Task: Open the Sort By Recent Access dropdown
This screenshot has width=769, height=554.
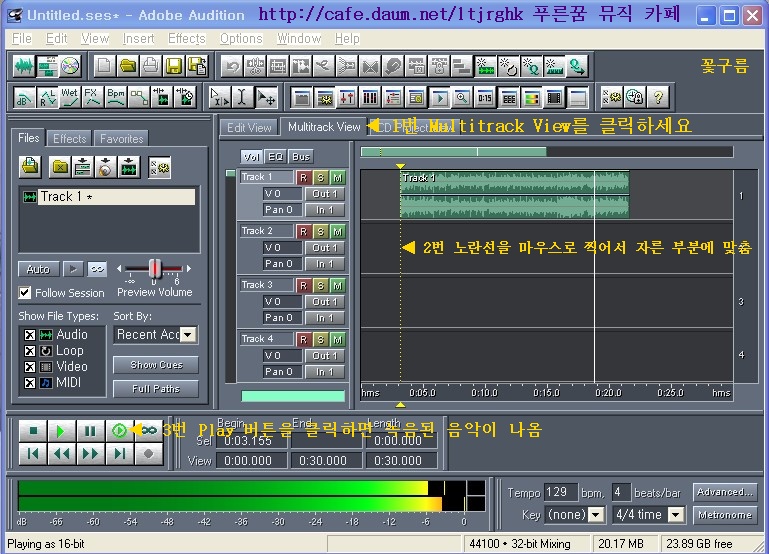Action: pyautogui.click(x=188, y=335)
